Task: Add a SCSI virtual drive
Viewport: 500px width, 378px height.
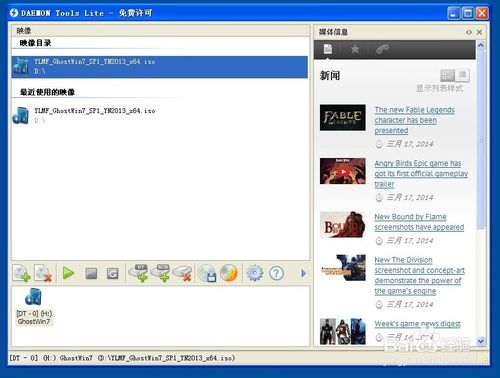Action: coord(161,273)
